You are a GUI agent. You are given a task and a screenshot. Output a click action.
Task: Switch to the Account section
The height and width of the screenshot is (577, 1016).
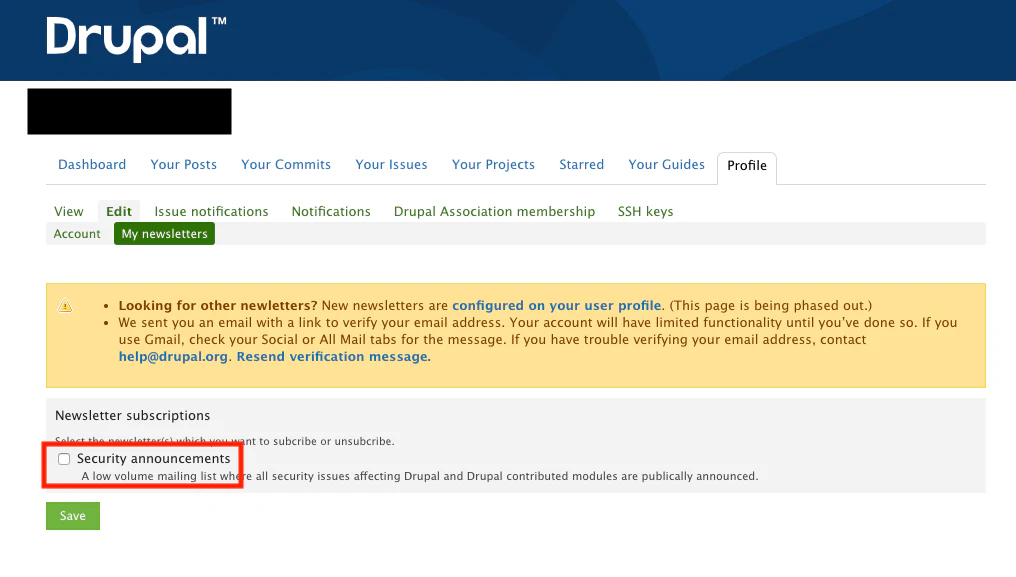[77, 233]
